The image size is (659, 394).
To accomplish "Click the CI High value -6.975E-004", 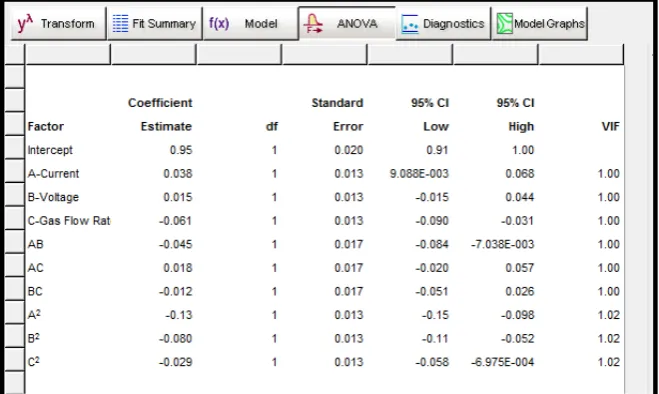I will tap(503, 362).
